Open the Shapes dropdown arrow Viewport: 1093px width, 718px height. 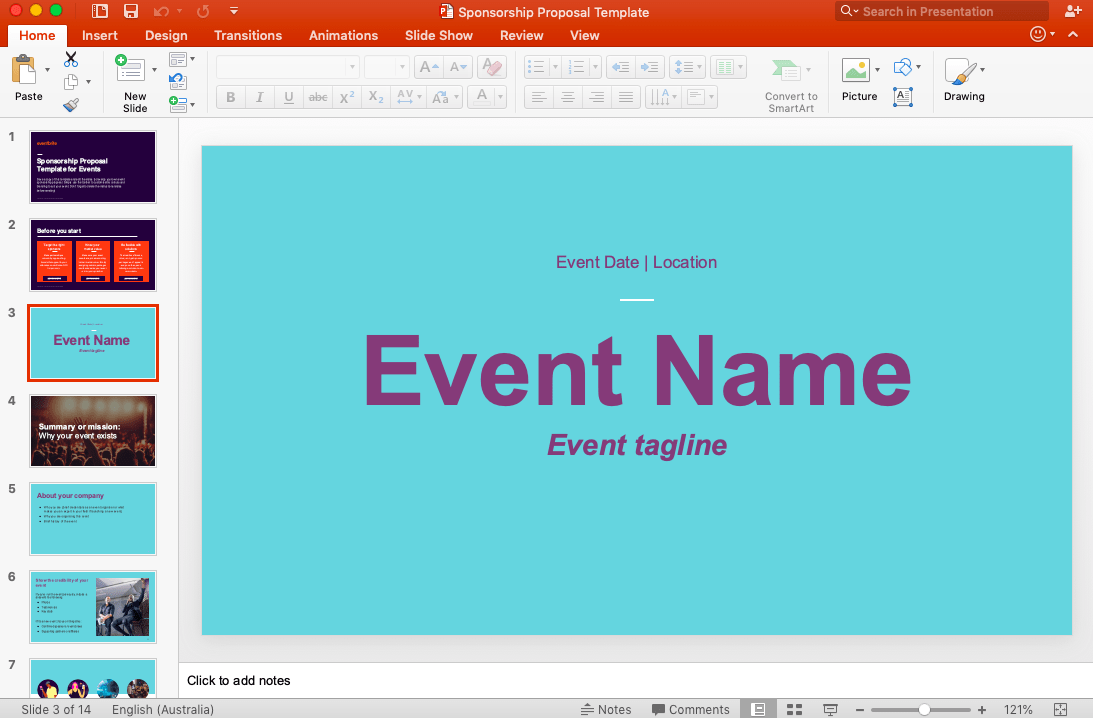[920, 67]
